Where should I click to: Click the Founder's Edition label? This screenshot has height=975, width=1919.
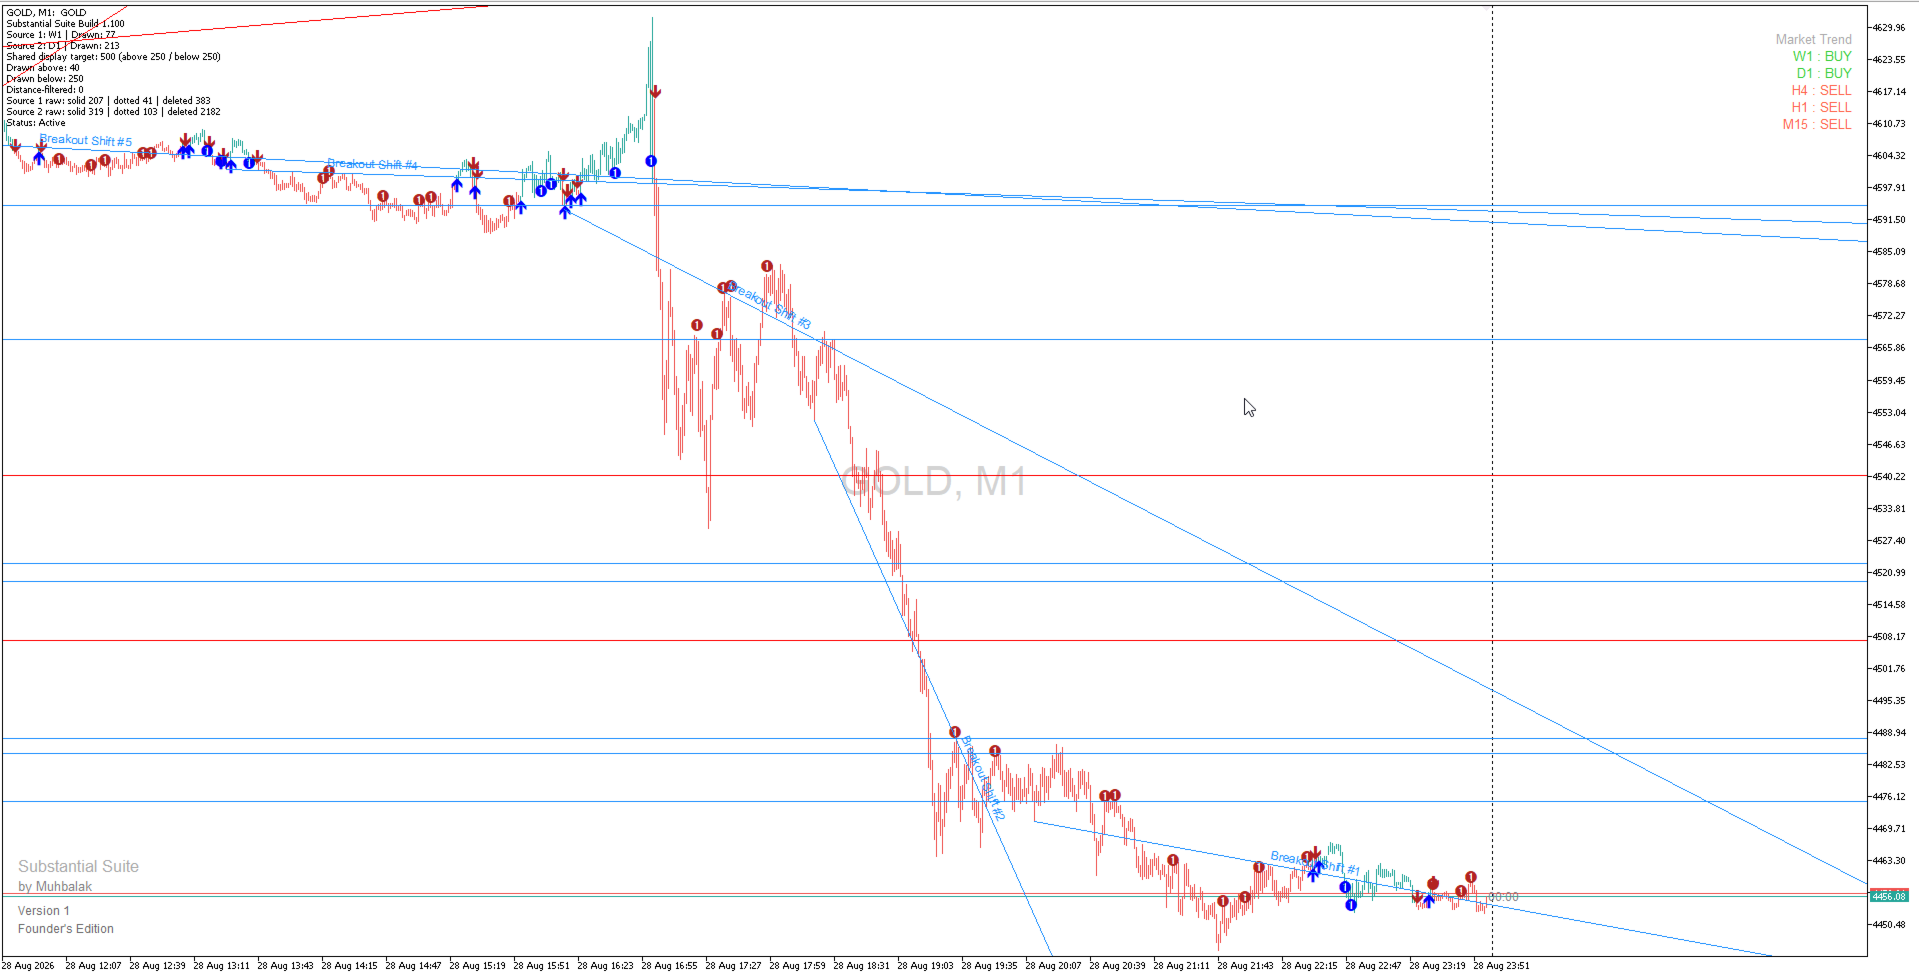pyautogui.click(x=66, y=929)
